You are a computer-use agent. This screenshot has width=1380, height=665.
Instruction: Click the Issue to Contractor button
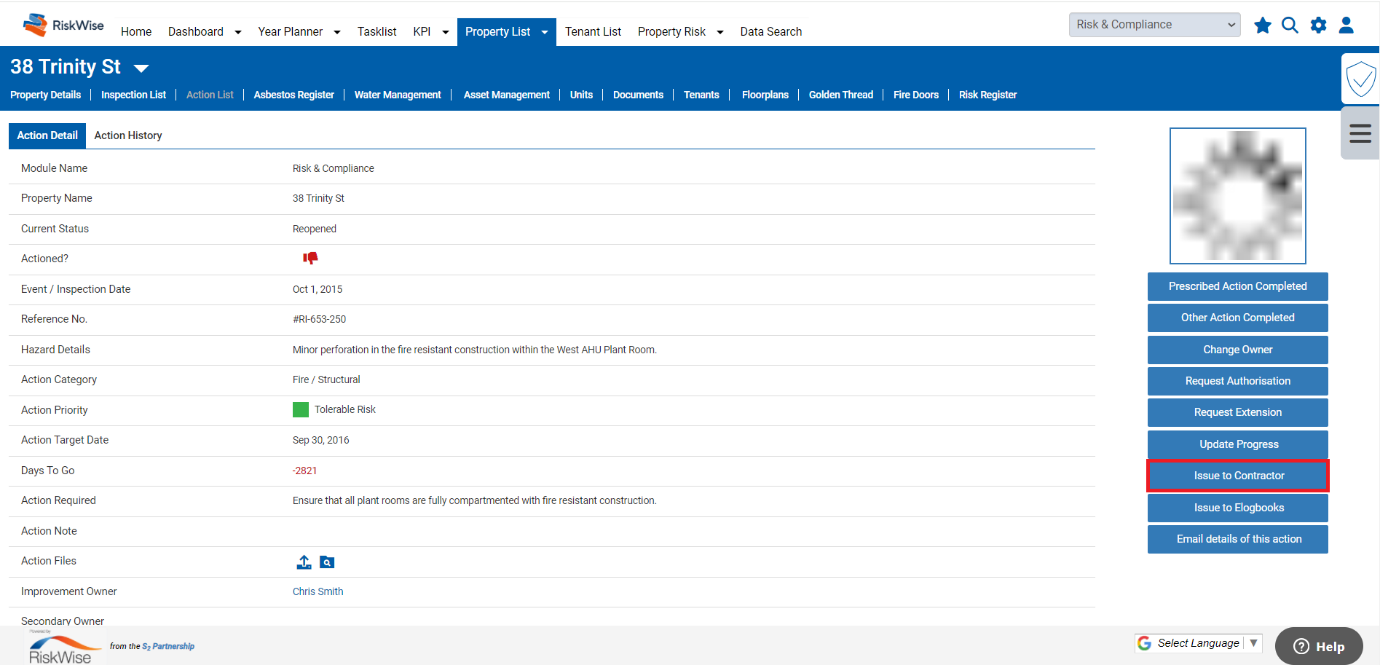1238,476
